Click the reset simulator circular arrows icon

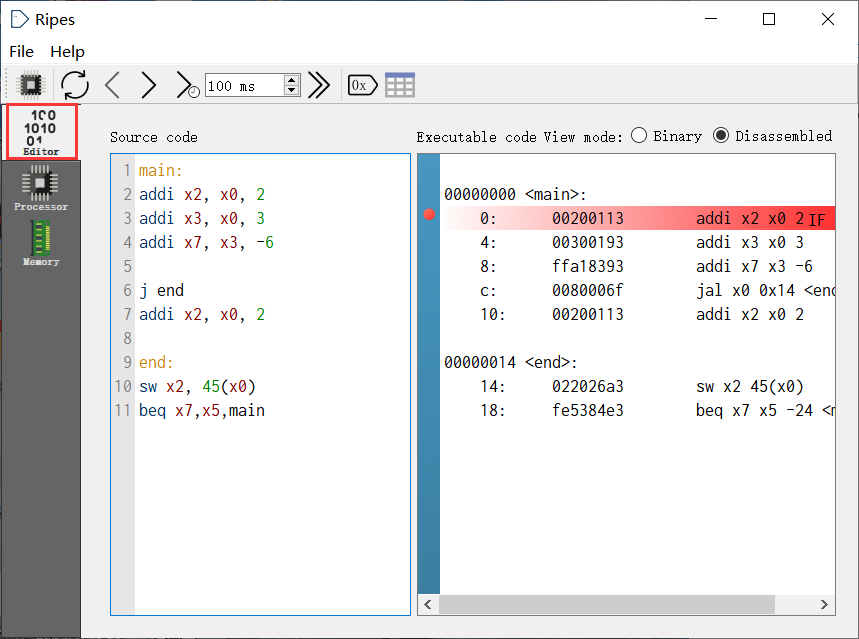coord(75,85)
